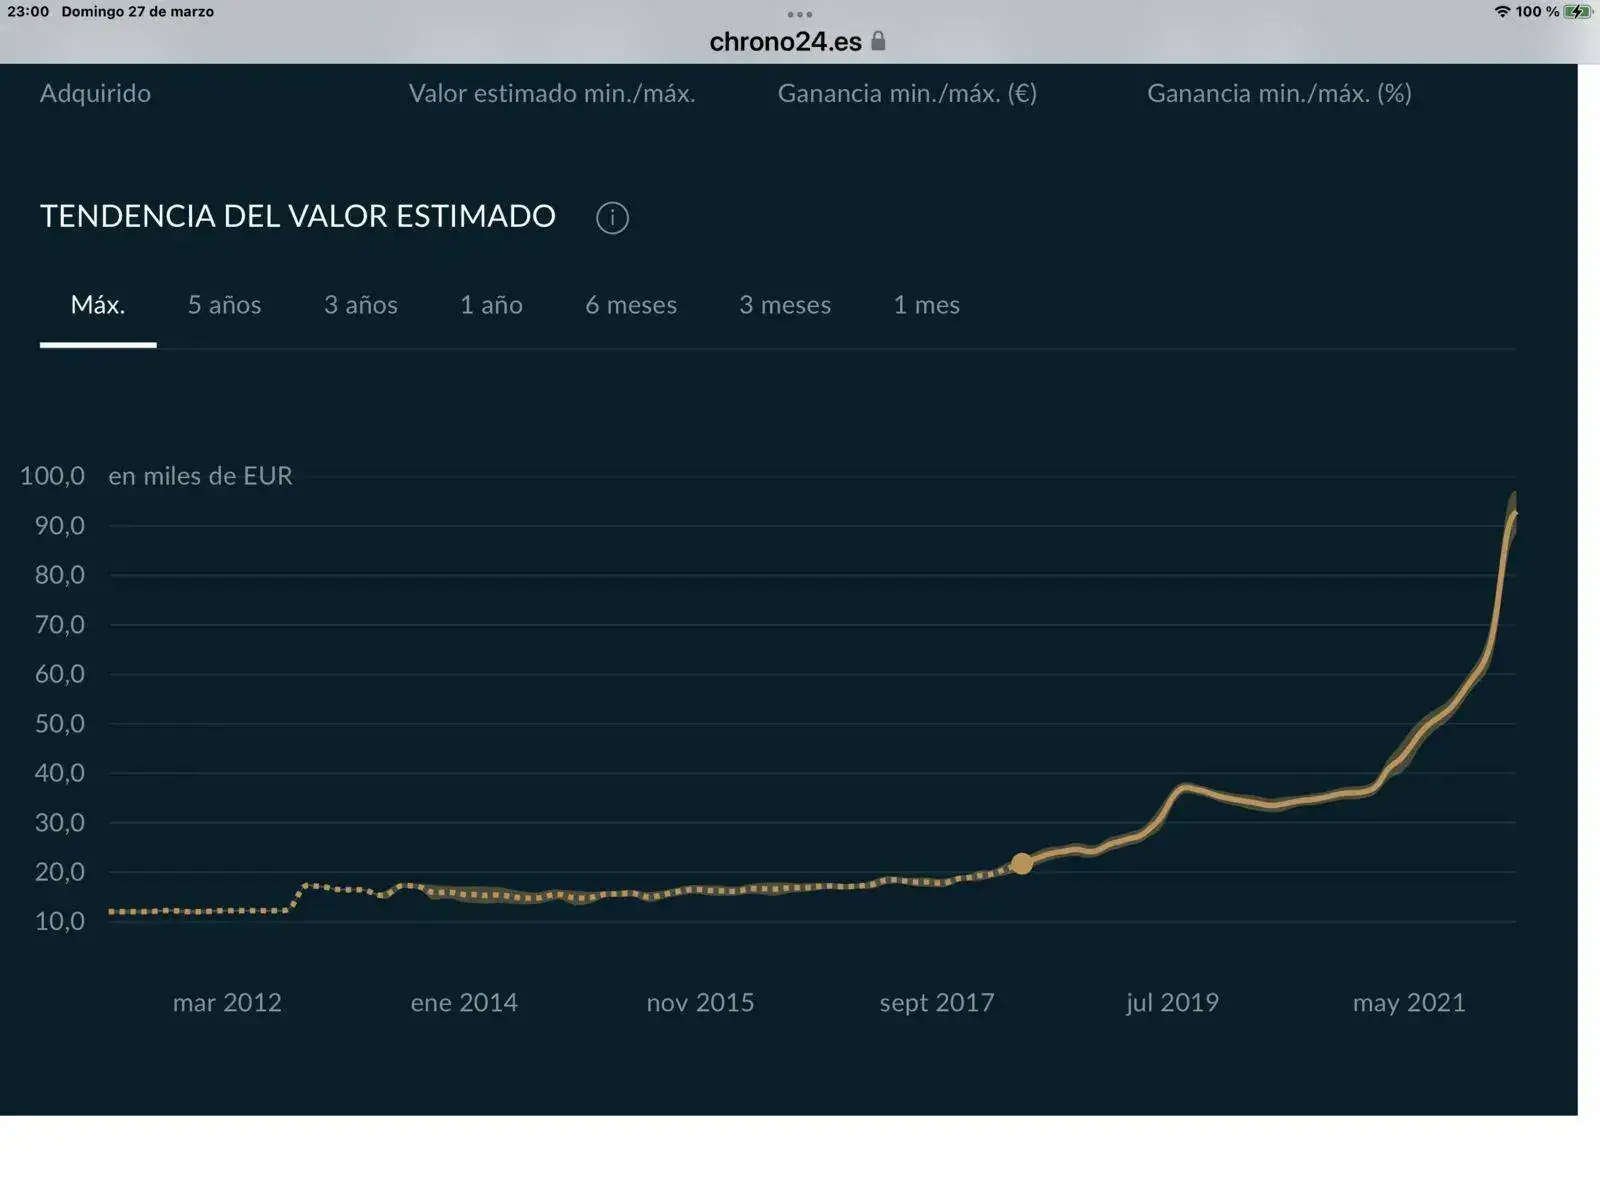This screenshot has height=1200, width=1600.
Task: Select the Ganancia min./máx. (€) header
Action: (x=907, y=93)
